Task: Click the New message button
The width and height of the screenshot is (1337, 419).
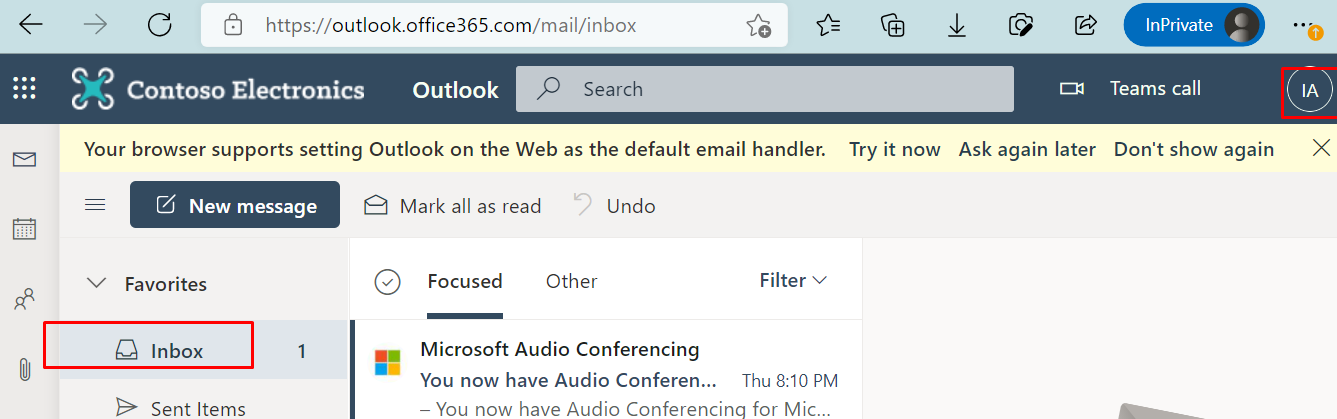Action: pyautogui.click(x=235, y=205)
